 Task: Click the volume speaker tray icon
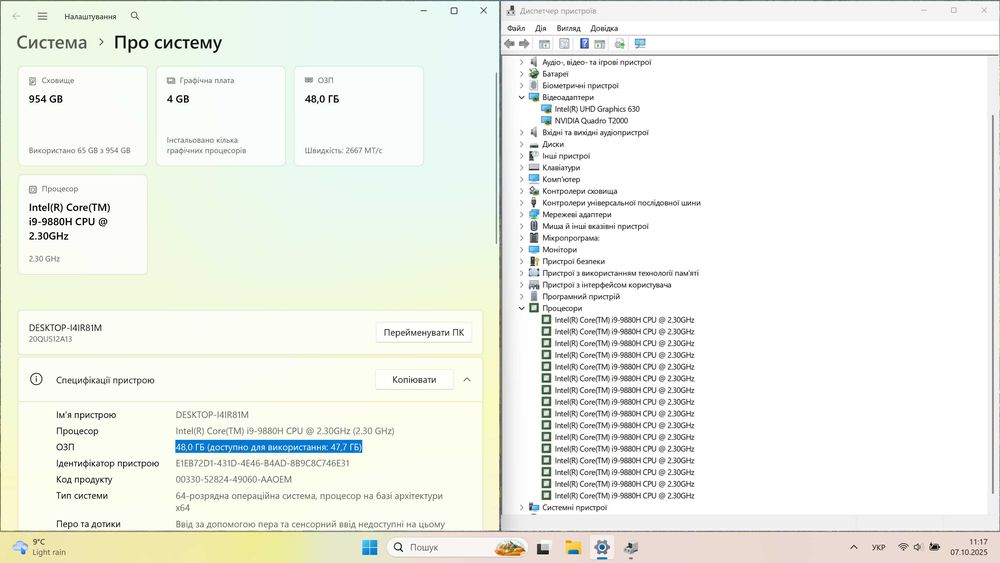[x=918, y=547]
